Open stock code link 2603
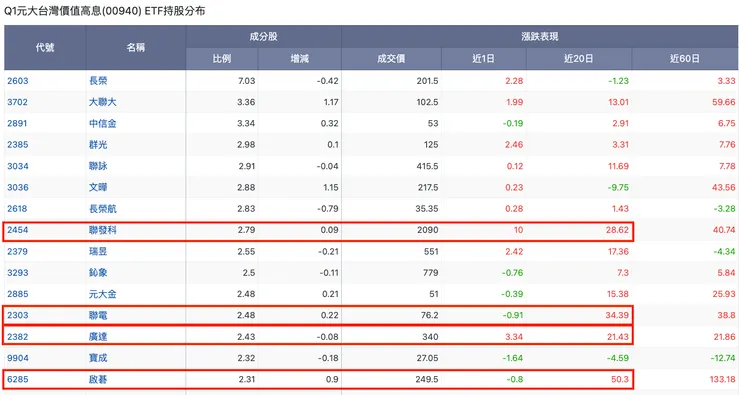 pyautogui.click(x=17, y=81)
